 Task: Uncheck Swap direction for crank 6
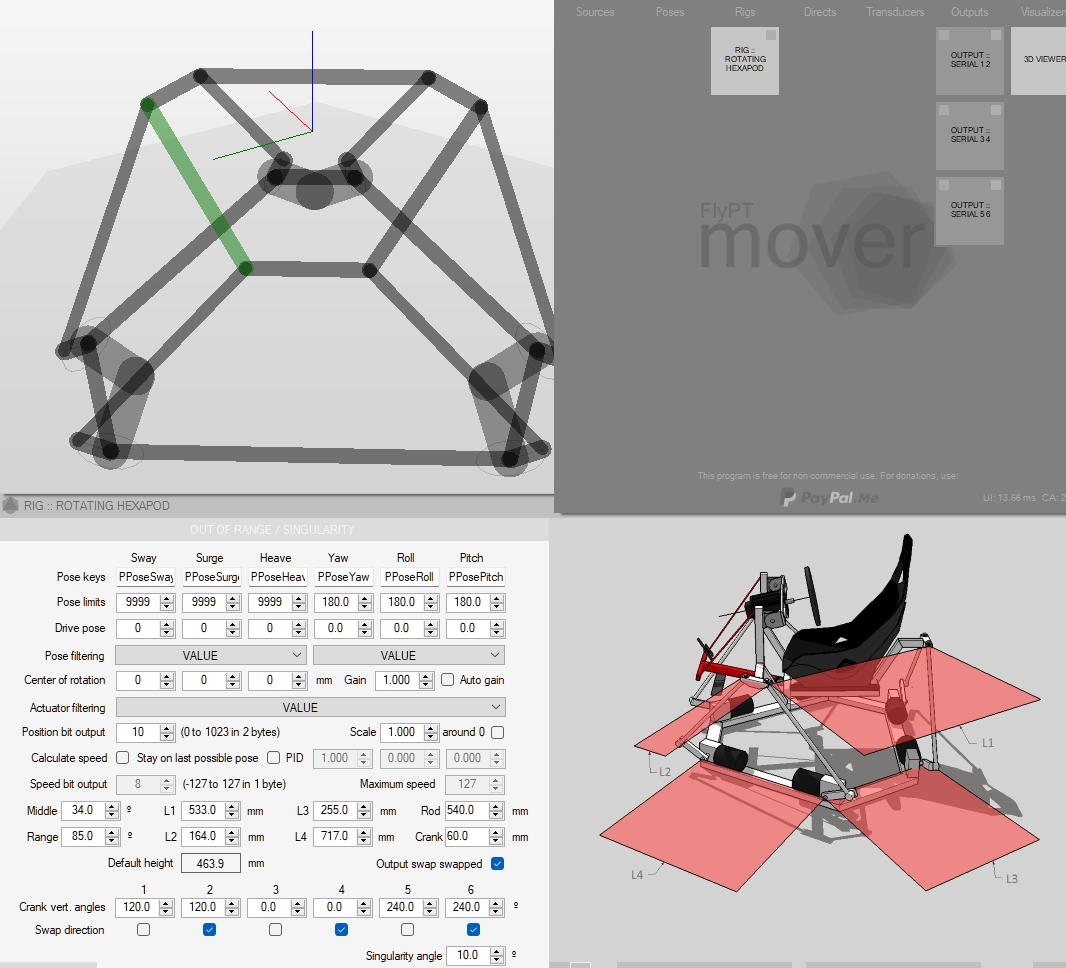pyautogui.click(x=473, y=929)
